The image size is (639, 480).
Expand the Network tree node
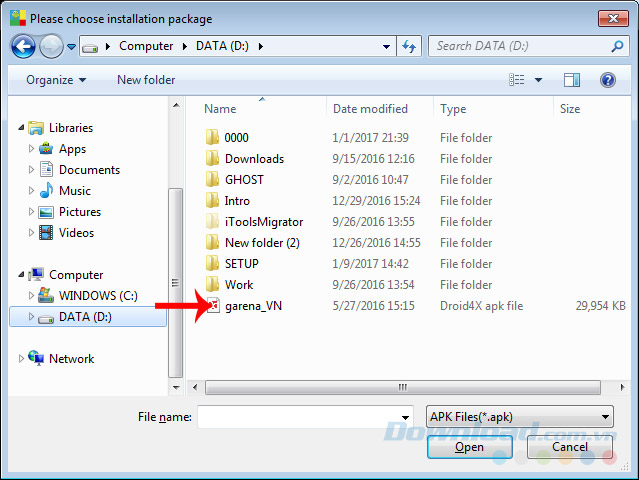tap(22, 359)
